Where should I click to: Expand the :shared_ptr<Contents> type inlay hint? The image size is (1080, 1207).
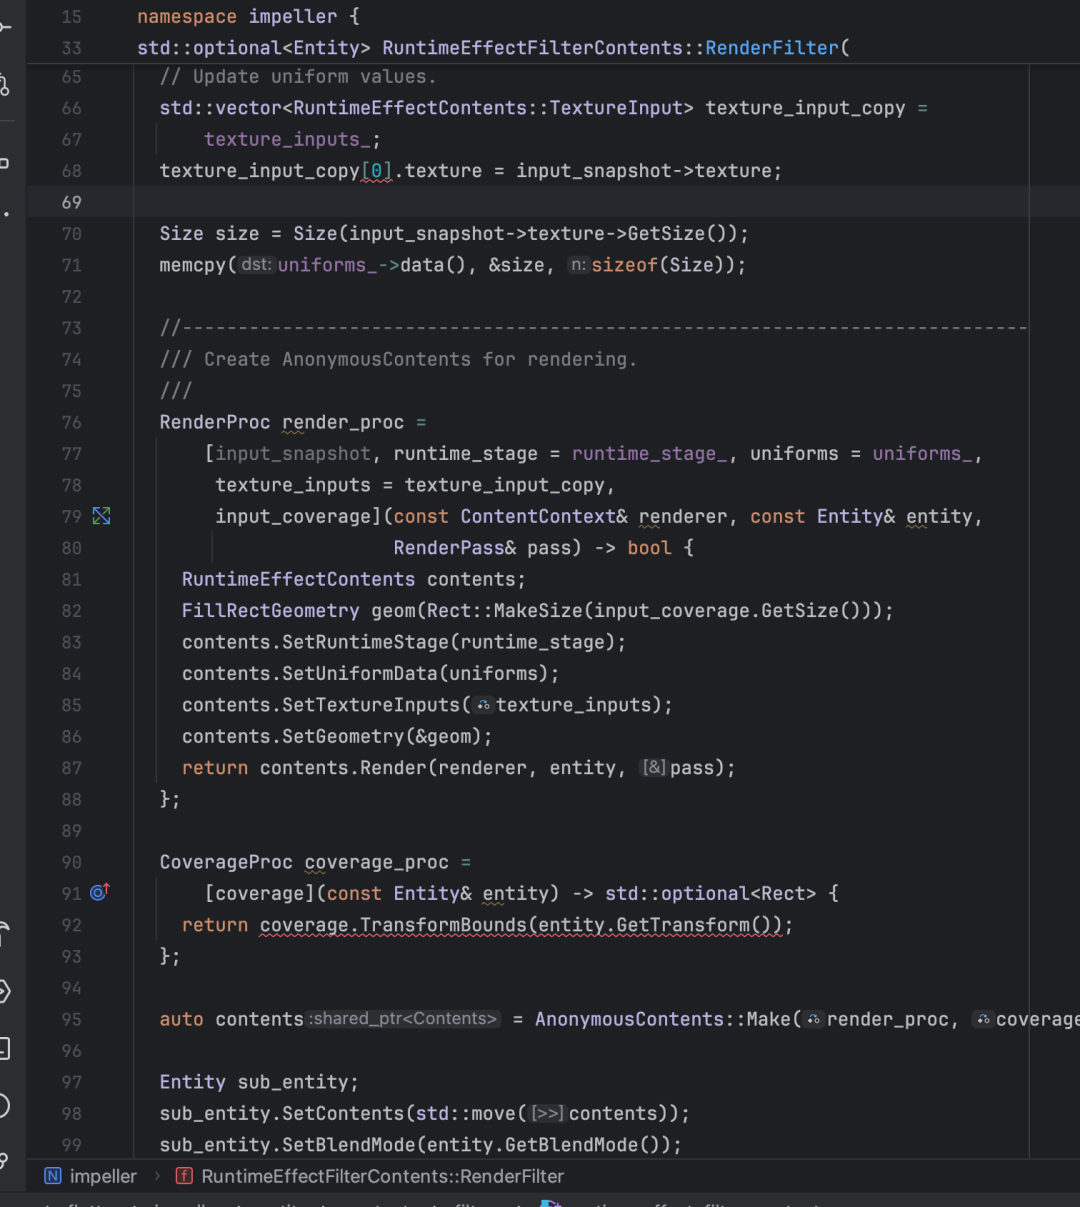tap(404, 1019)
